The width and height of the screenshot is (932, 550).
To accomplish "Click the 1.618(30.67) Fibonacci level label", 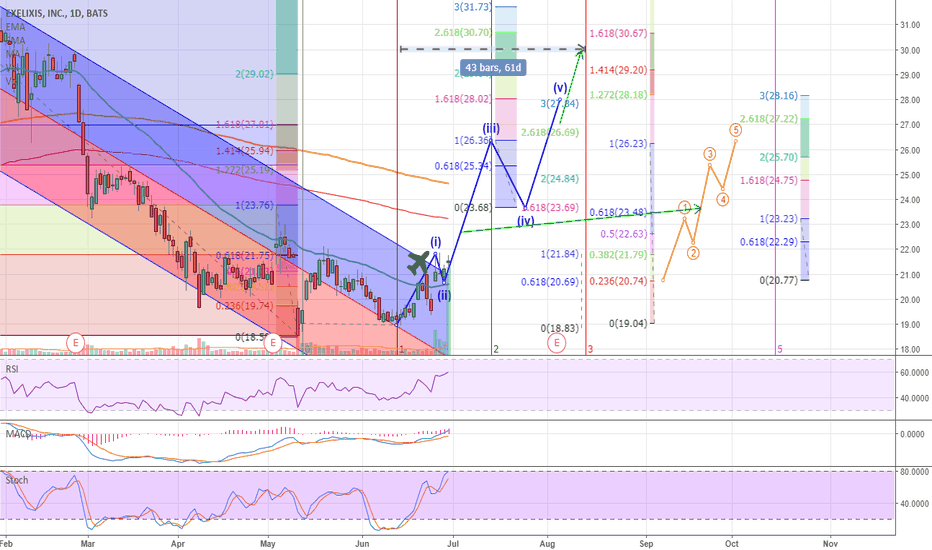I will tap(618, 33).
